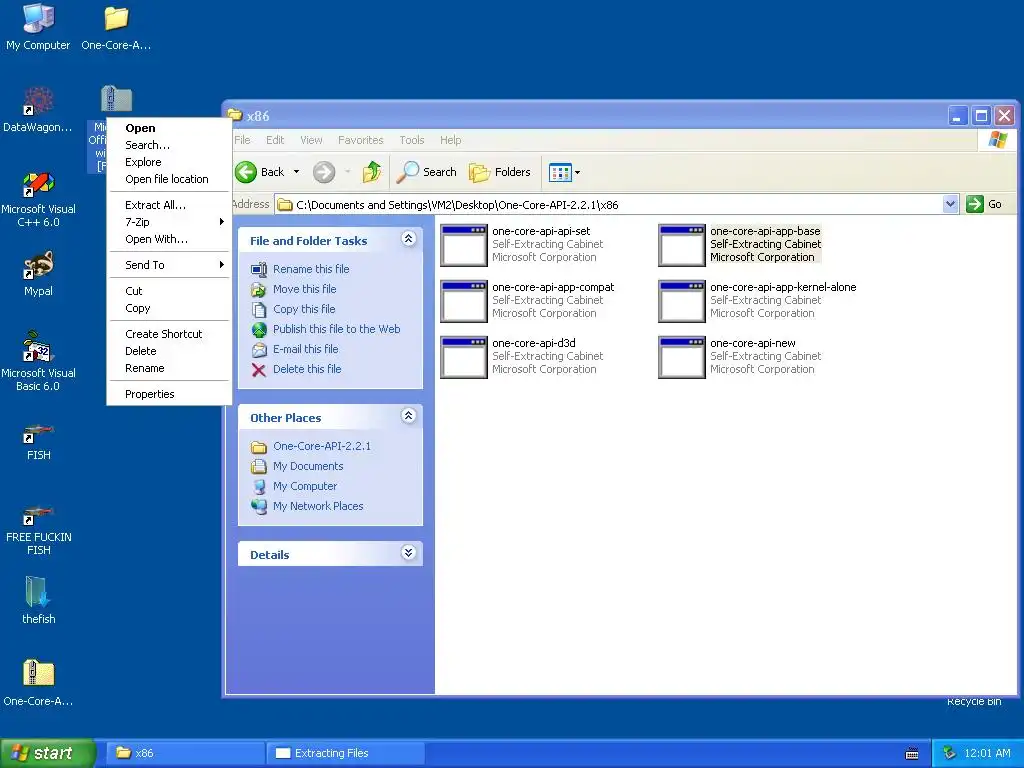The image size is (1024, 768).
Task: Expand the 7-Zip submenu
Action: (x=170, y=222)
